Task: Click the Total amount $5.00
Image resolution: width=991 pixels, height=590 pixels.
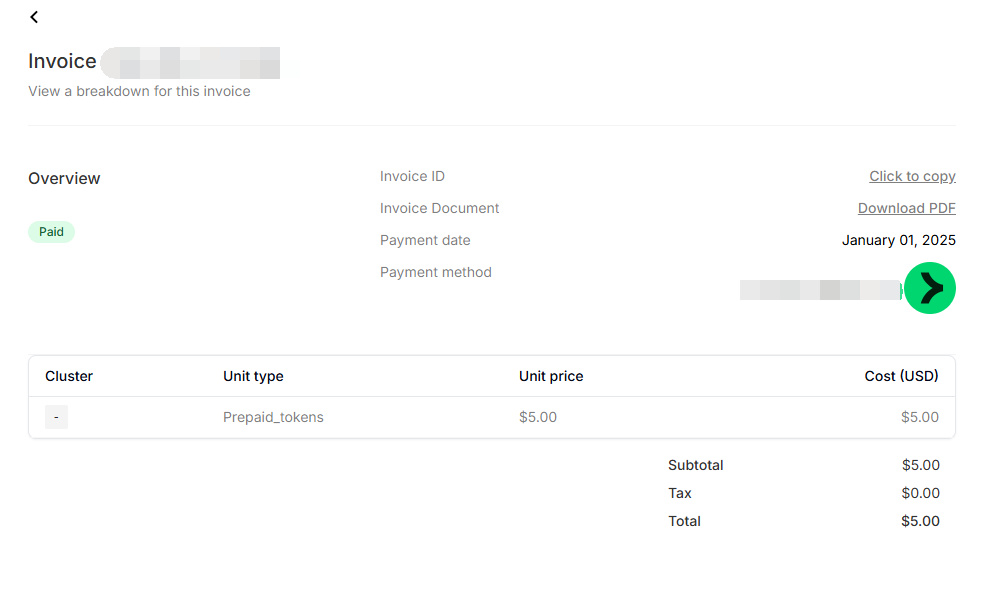Action: [x=920, y=521]
